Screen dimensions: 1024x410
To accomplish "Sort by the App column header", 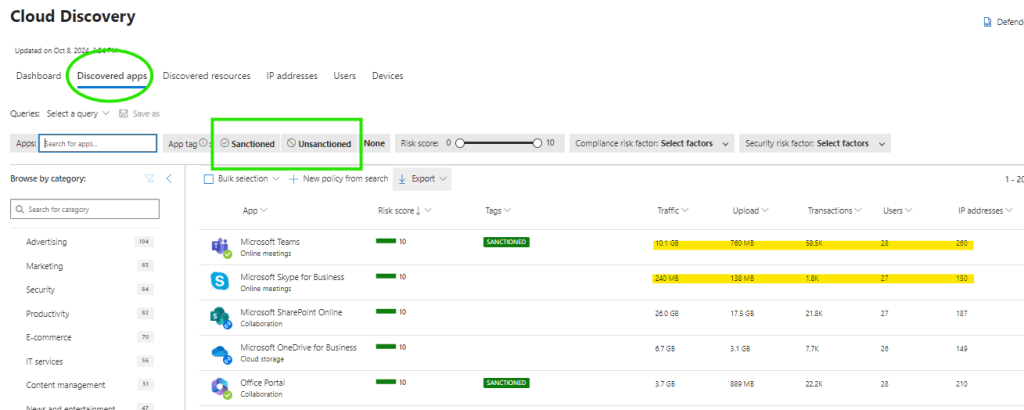I will click(255, 211).
